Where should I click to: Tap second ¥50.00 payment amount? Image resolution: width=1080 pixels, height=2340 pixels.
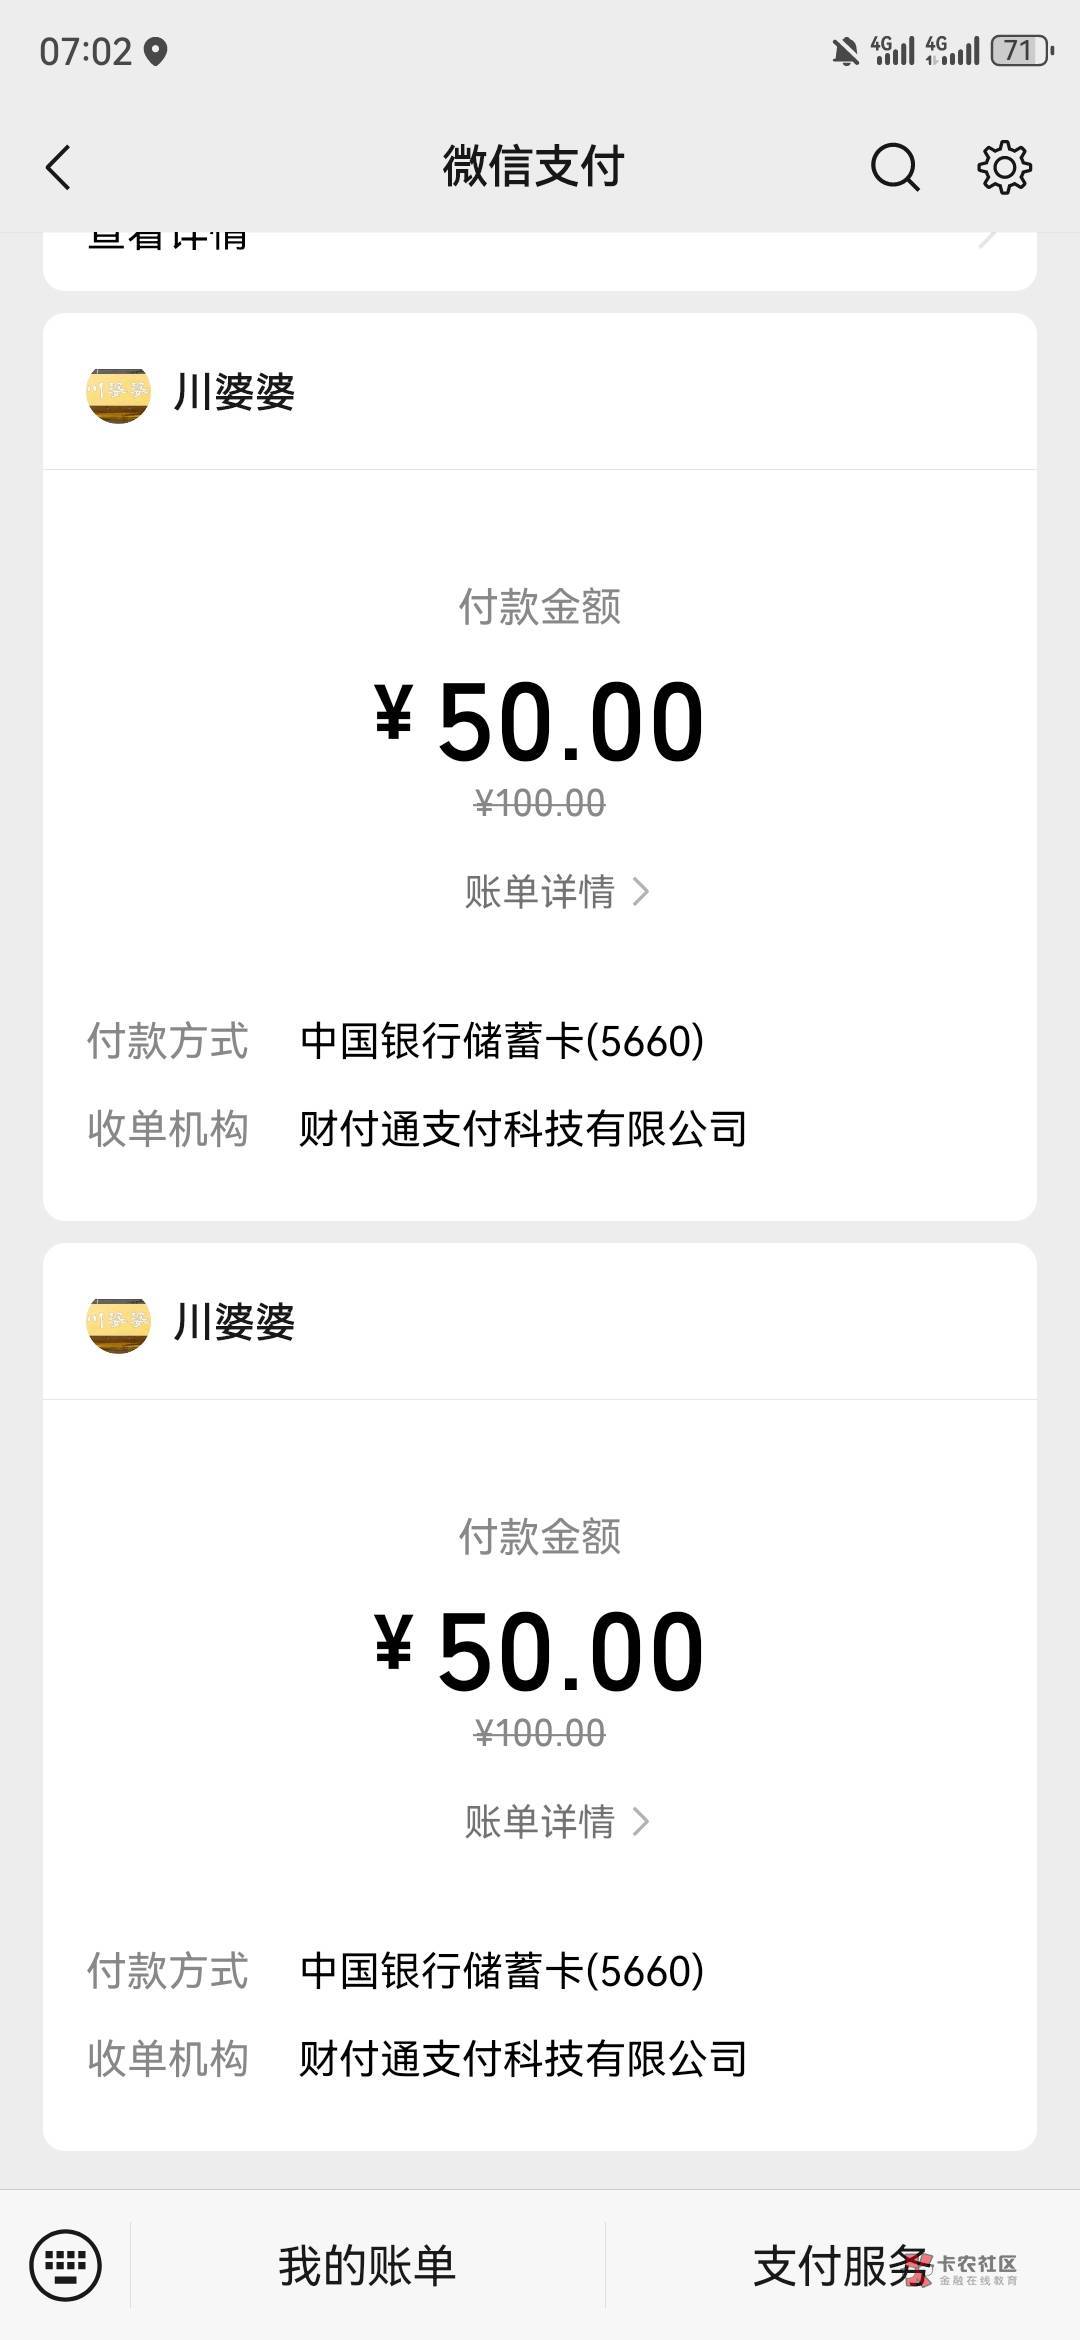pyautogui.click(x=540, y=1652)
